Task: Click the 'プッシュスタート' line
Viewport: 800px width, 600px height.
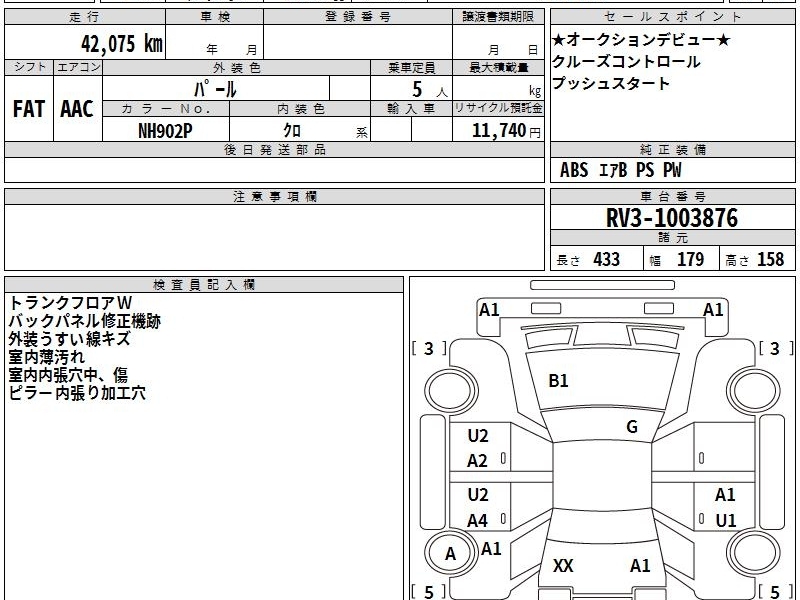Action: click(611, 83)
